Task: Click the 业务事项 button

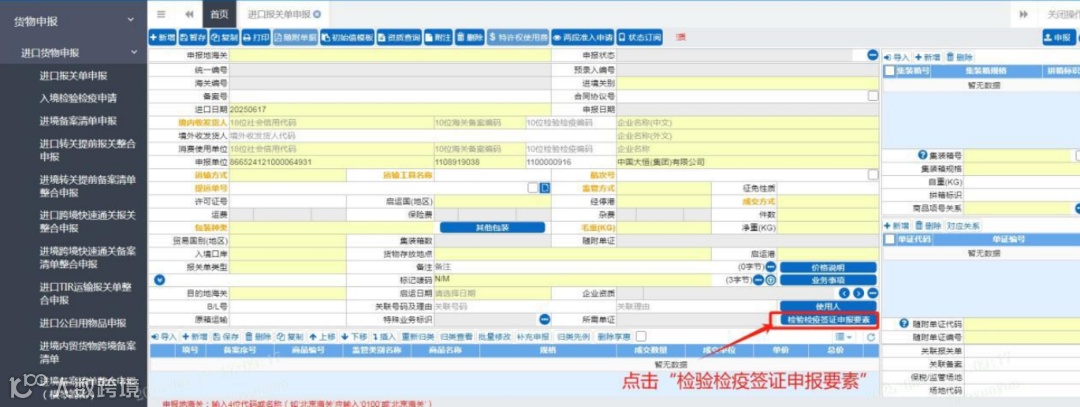Action: (x=828, y=280)
